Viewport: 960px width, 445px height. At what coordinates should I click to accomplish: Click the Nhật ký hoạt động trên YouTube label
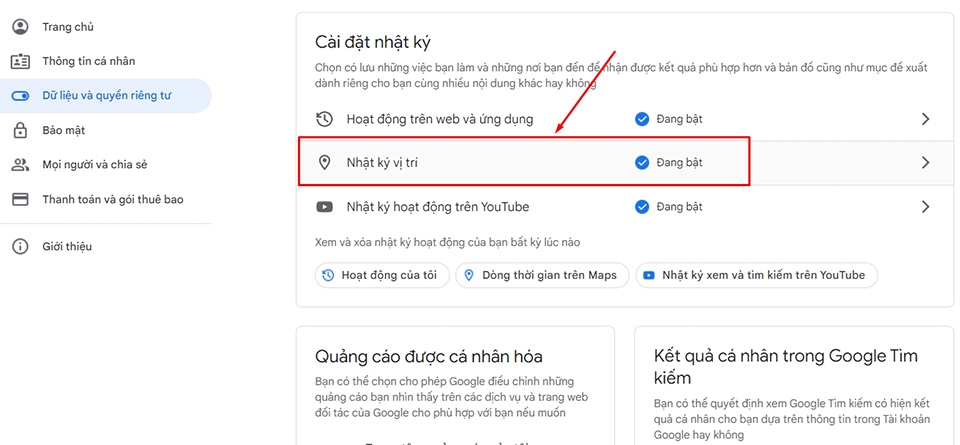point(438,207)
